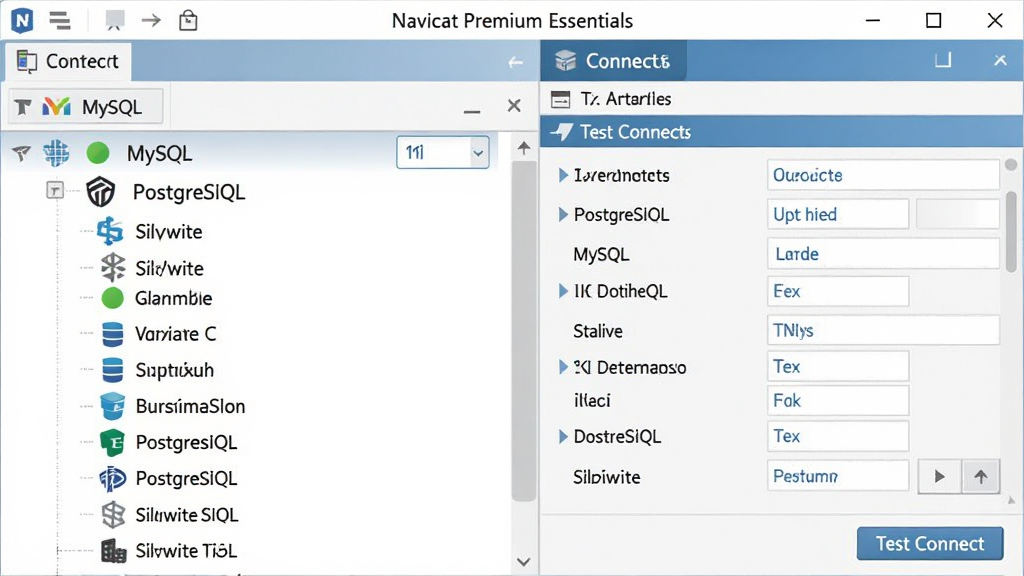Switch to the Connects tab
The height and width of the screenshot is (576, 1024).
[x=613, y=61]
